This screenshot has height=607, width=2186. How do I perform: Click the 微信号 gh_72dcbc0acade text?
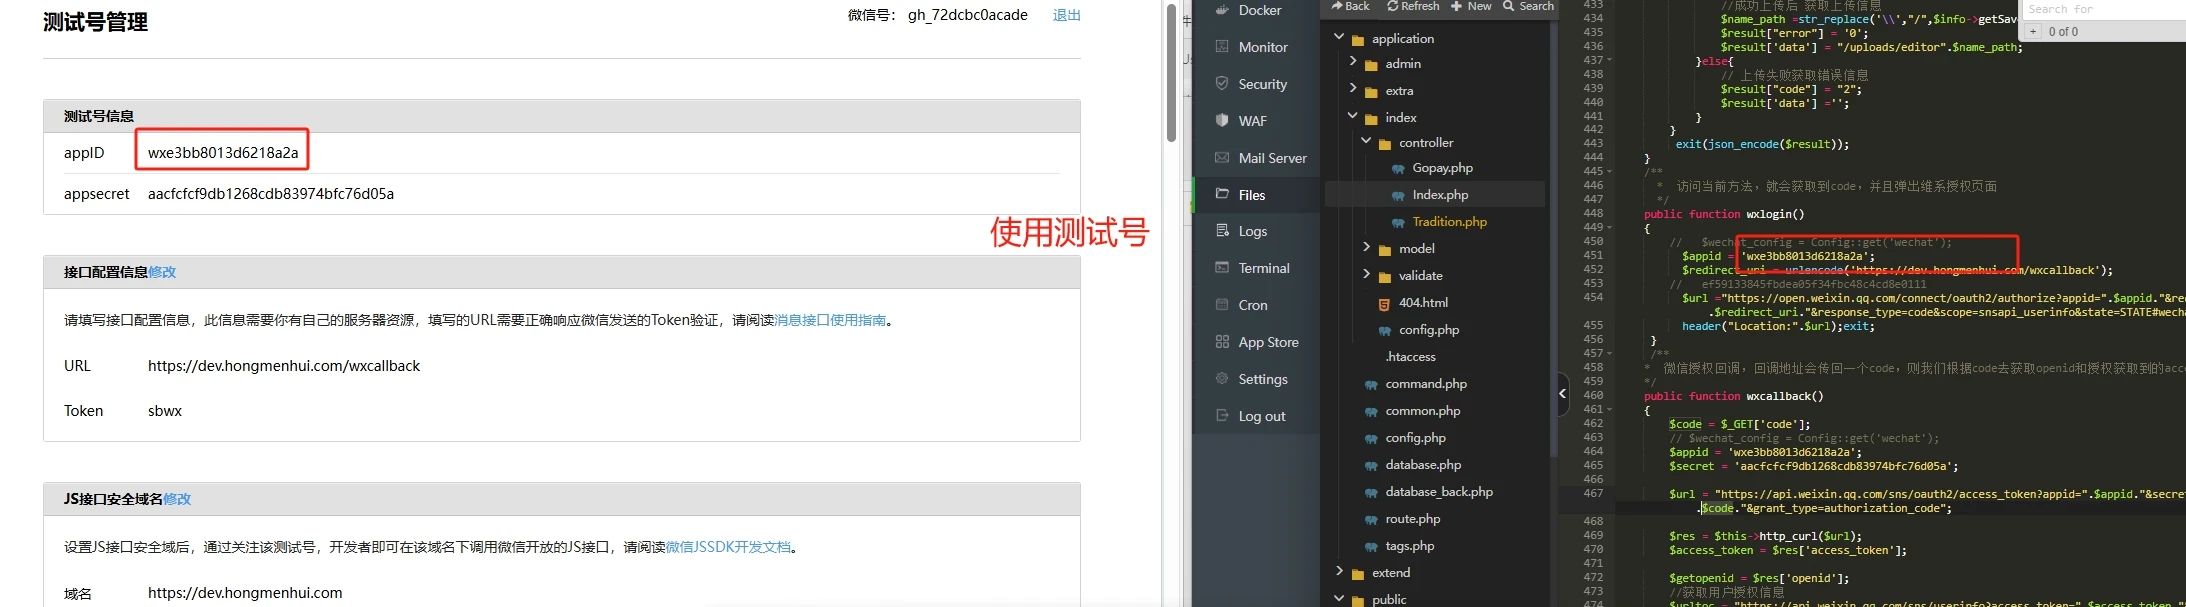[x=938, y=15]
